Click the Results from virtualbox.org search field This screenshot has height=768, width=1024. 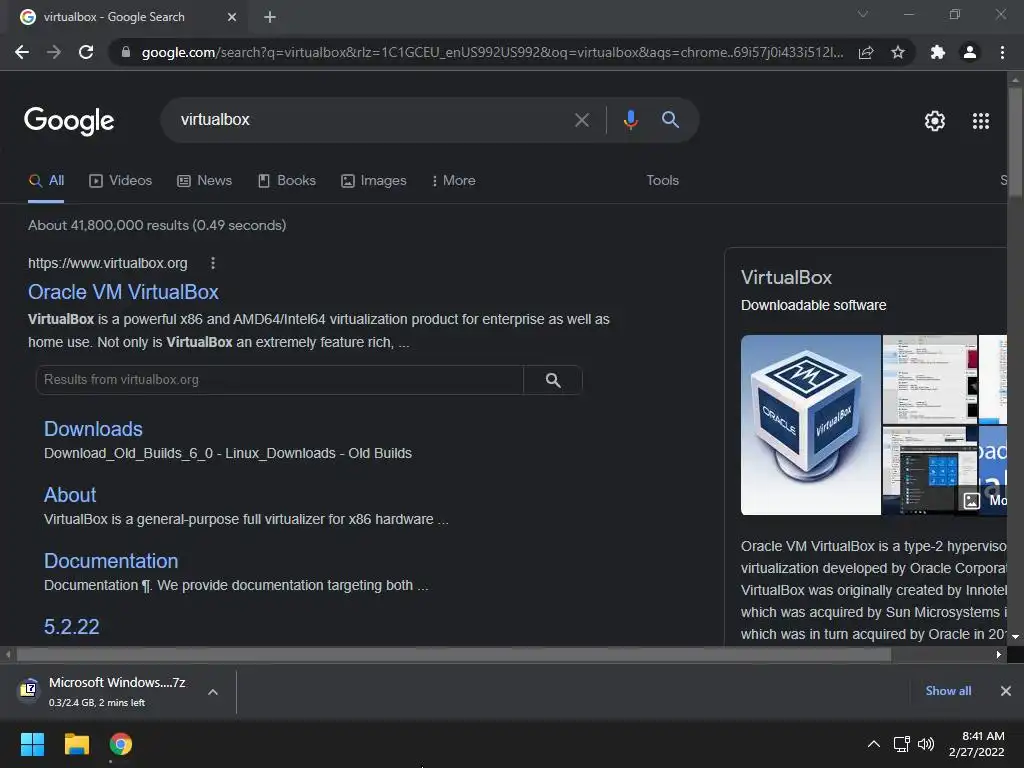[x=280, y=380]
